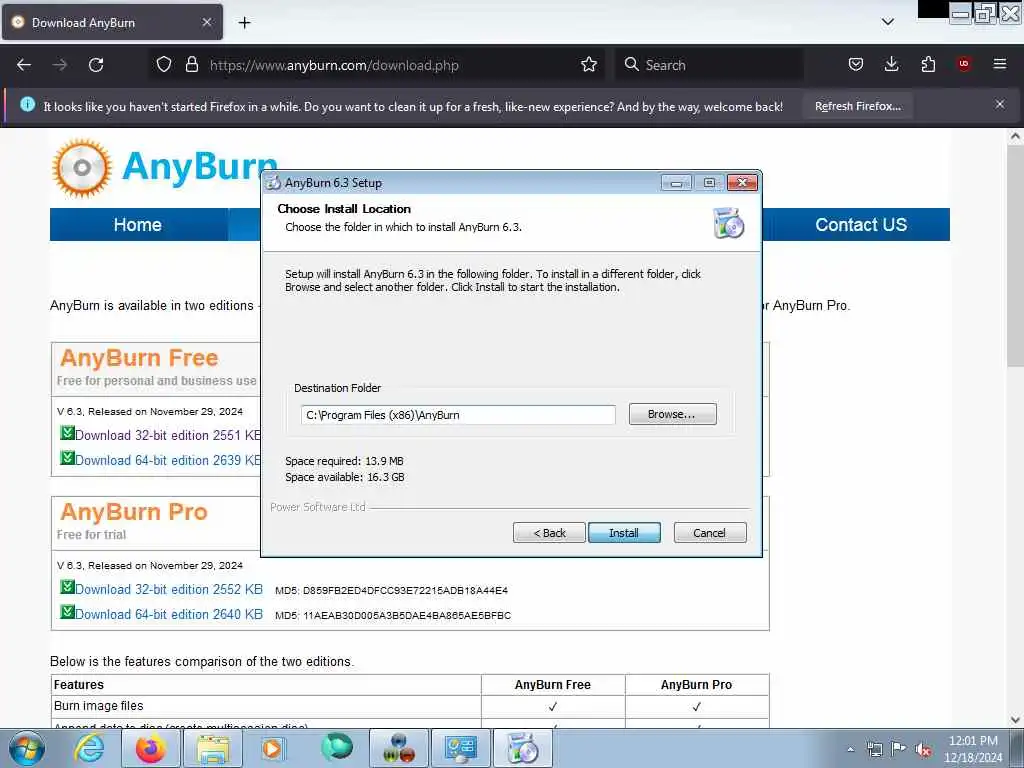The image size is (1024, 768).
Task: Click the control panel monitor taskbar icon
Action: pyautogui.click(x=461, y=748)
